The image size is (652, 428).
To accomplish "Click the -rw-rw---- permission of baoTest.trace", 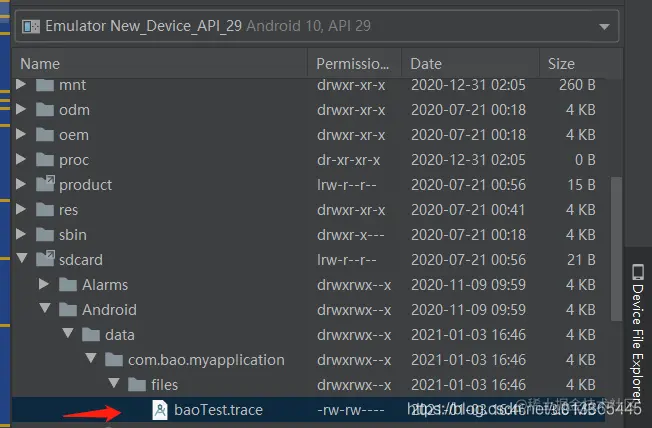I will (351, 410).
